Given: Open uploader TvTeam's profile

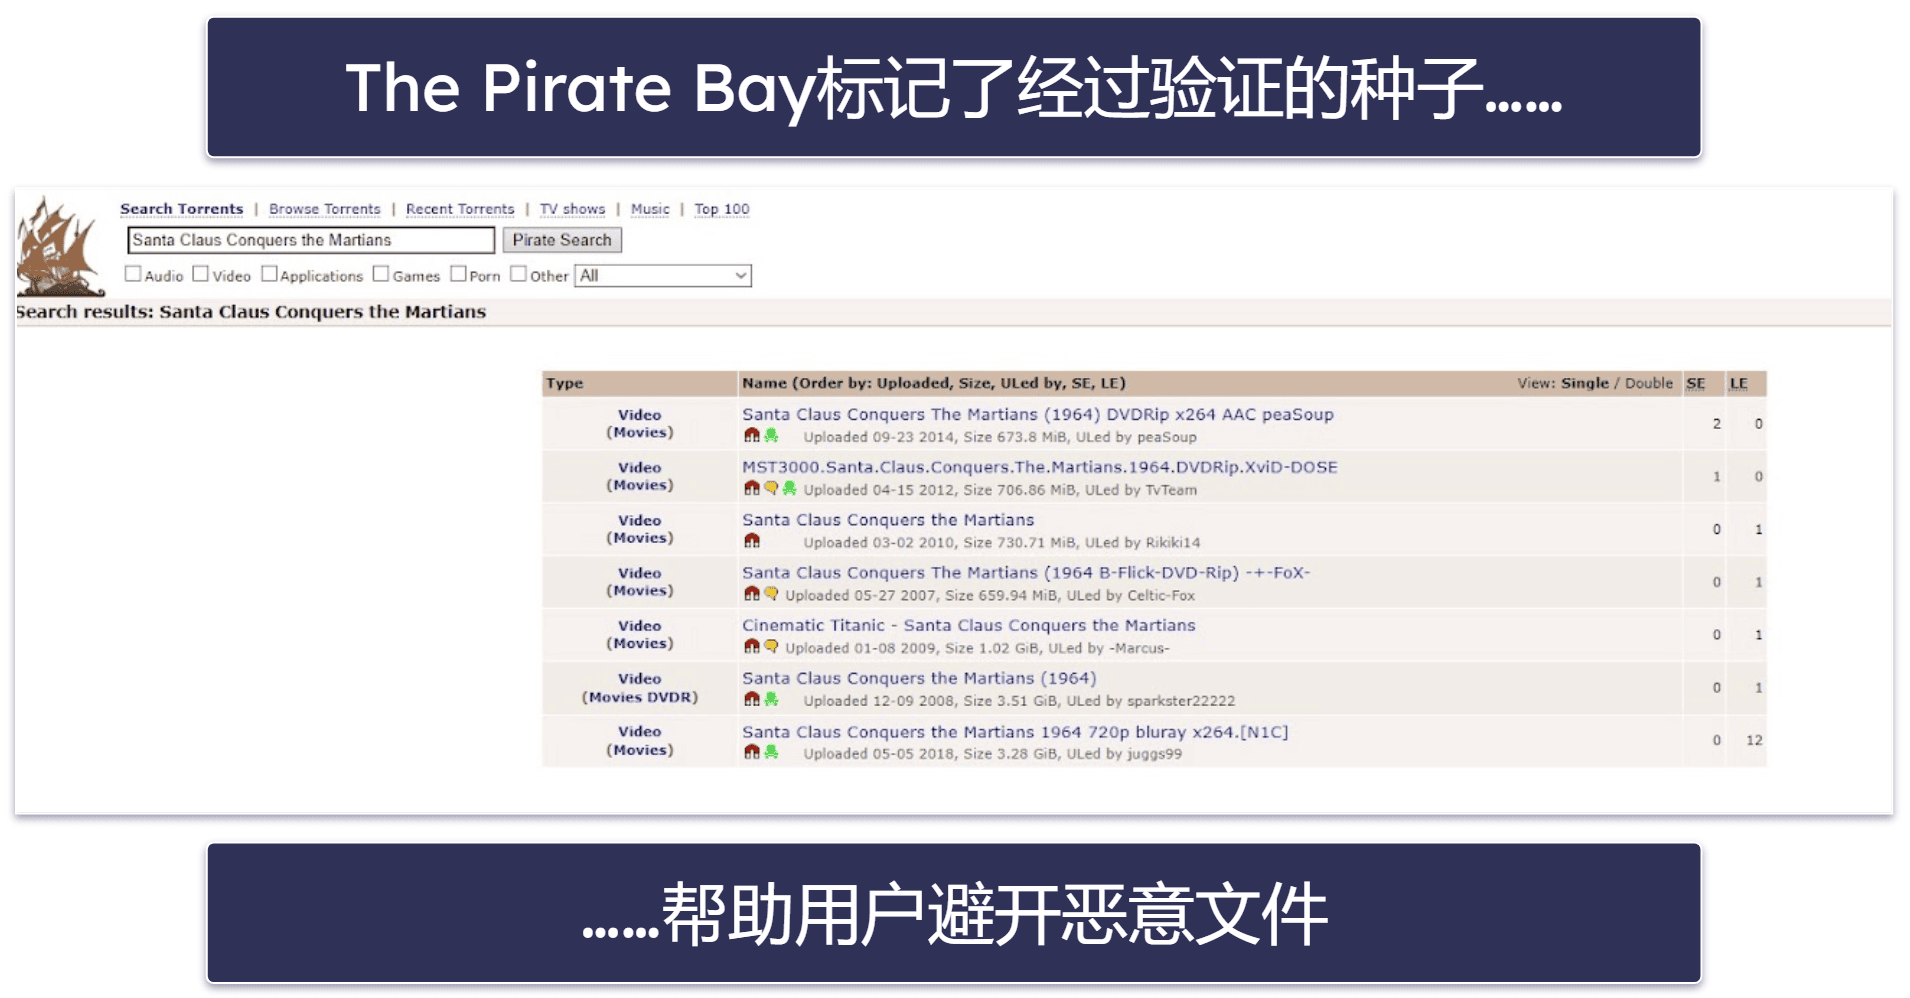Looking at the screenshot, I should pos(1171,490).
